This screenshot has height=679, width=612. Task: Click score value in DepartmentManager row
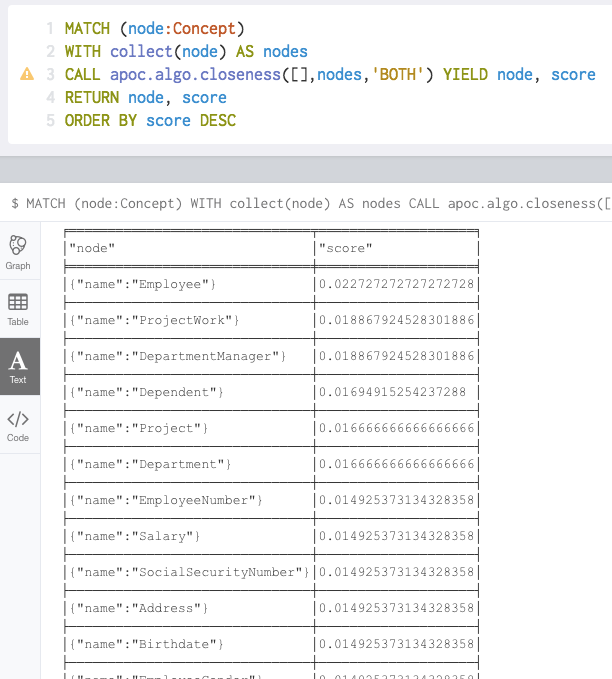396,356
